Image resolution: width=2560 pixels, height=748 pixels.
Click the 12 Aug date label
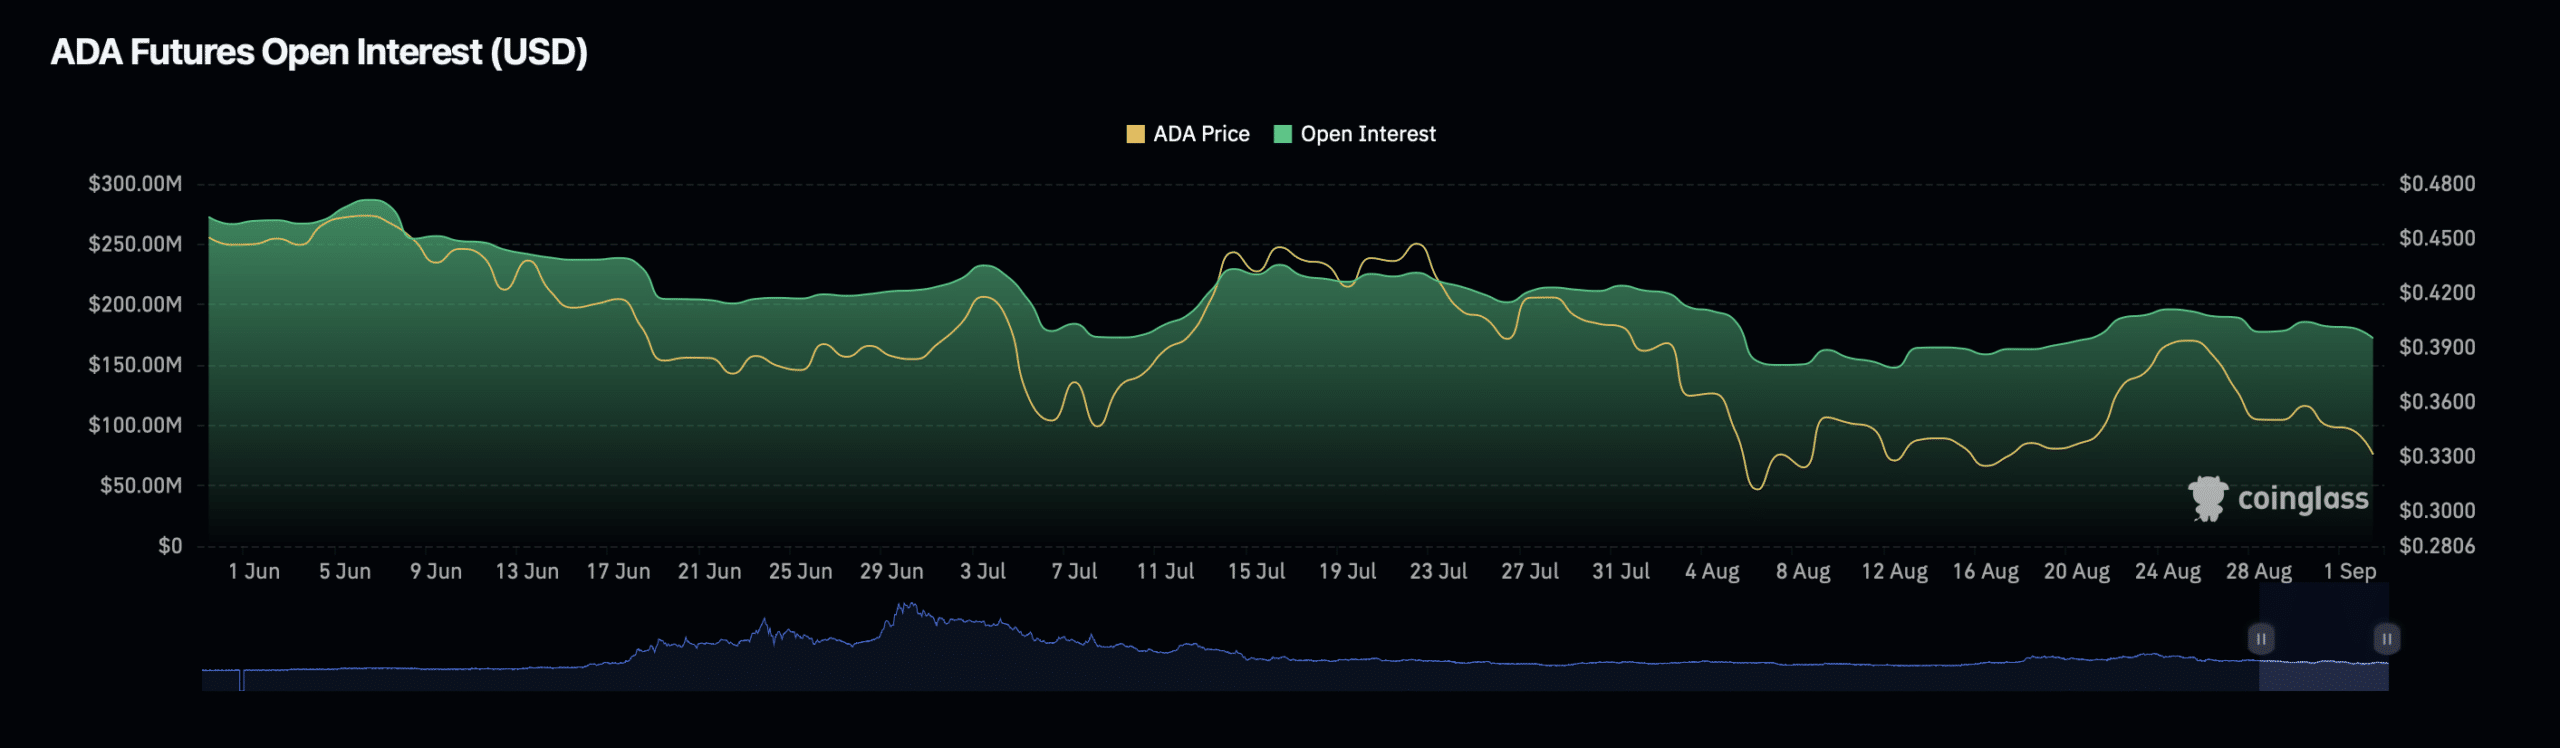pos(1894,571)
